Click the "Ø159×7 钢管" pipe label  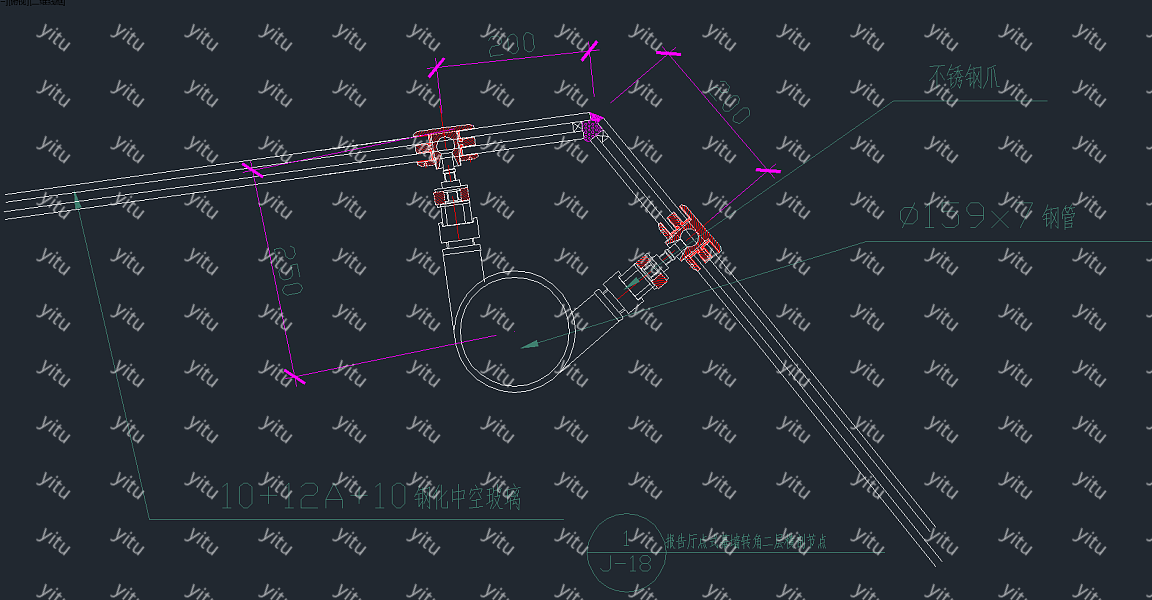coord(987,217)
